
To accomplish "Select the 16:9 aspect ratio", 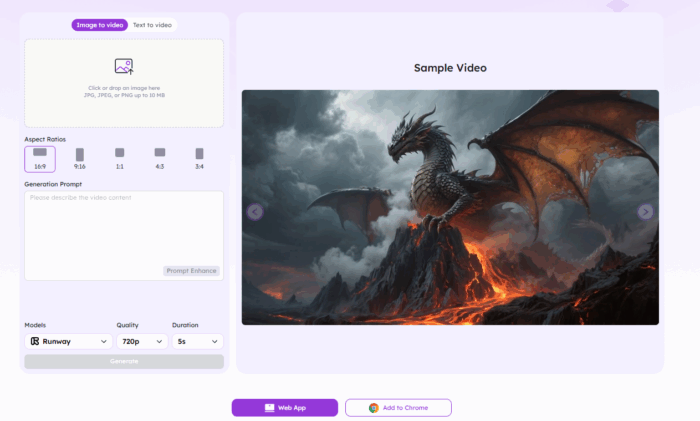I will pos(40,159).
